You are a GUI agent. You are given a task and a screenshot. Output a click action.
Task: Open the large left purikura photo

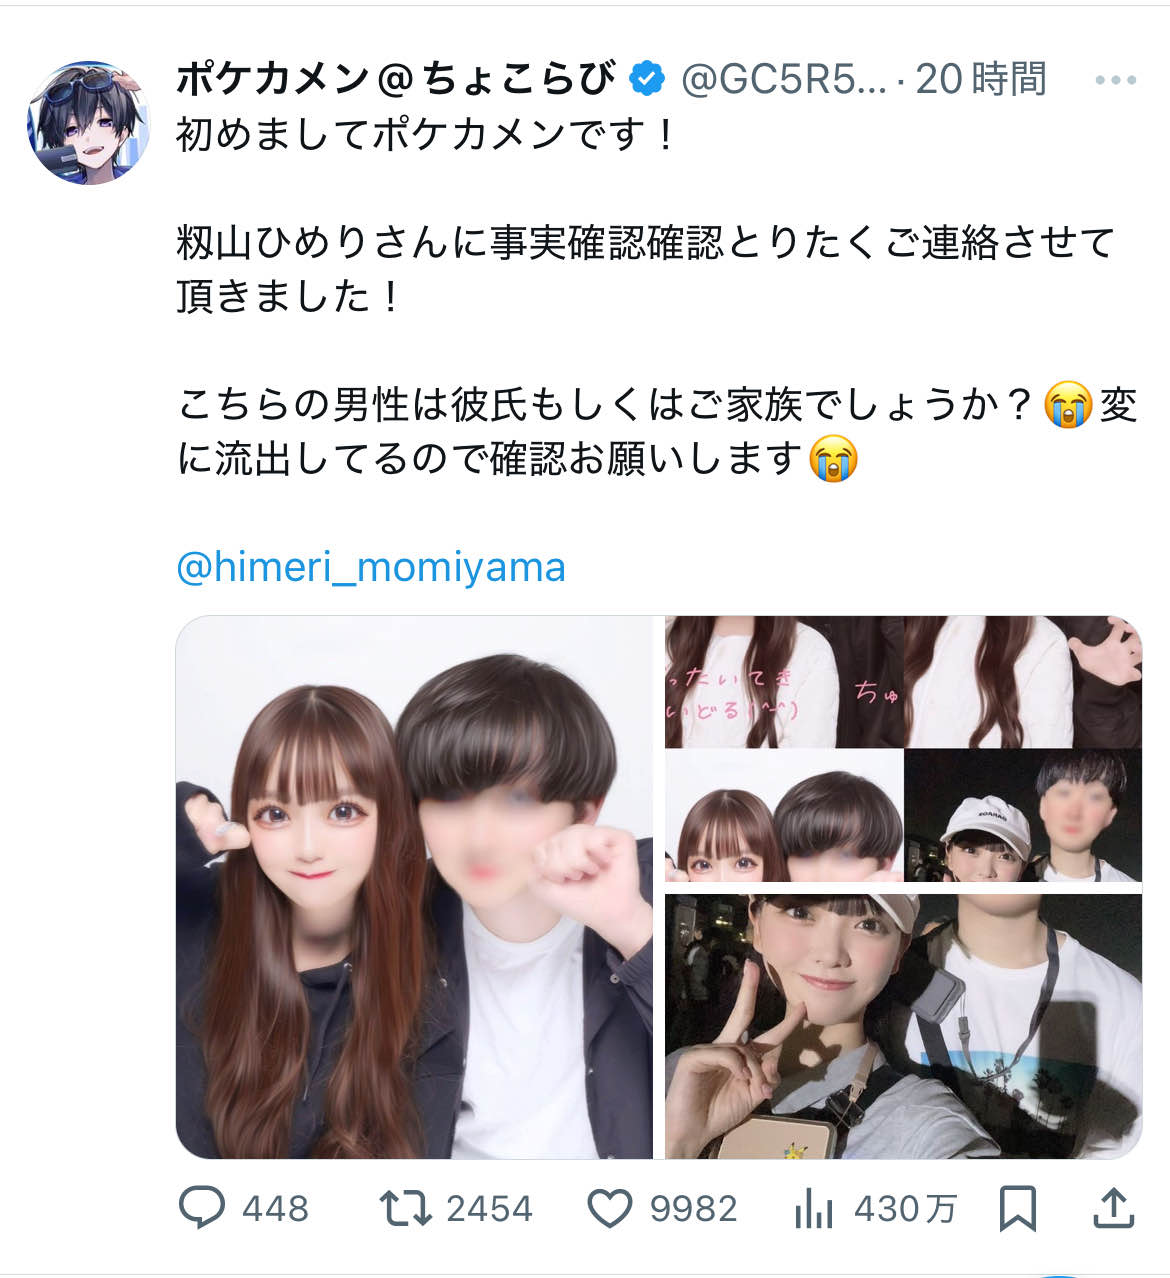click(414, 887)
